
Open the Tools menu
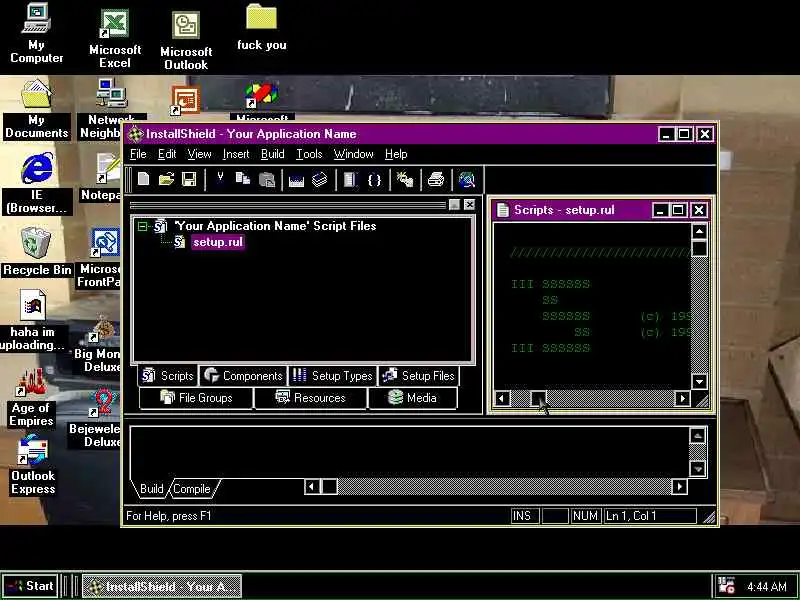pos(309,154)
